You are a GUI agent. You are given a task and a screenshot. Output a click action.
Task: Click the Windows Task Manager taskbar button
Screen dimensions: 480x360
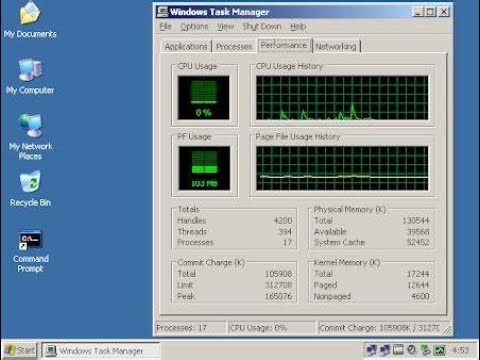click(x=101, y=351)
